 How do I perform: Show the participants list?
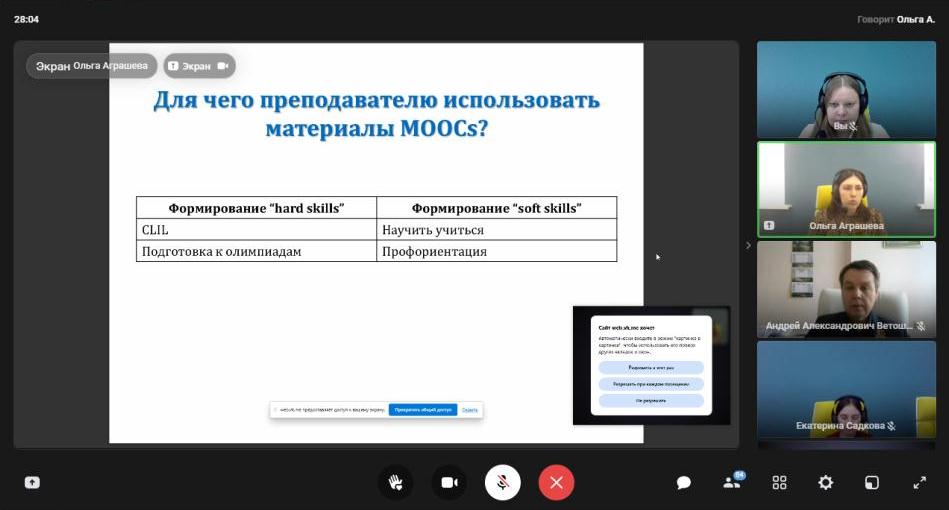731,482
